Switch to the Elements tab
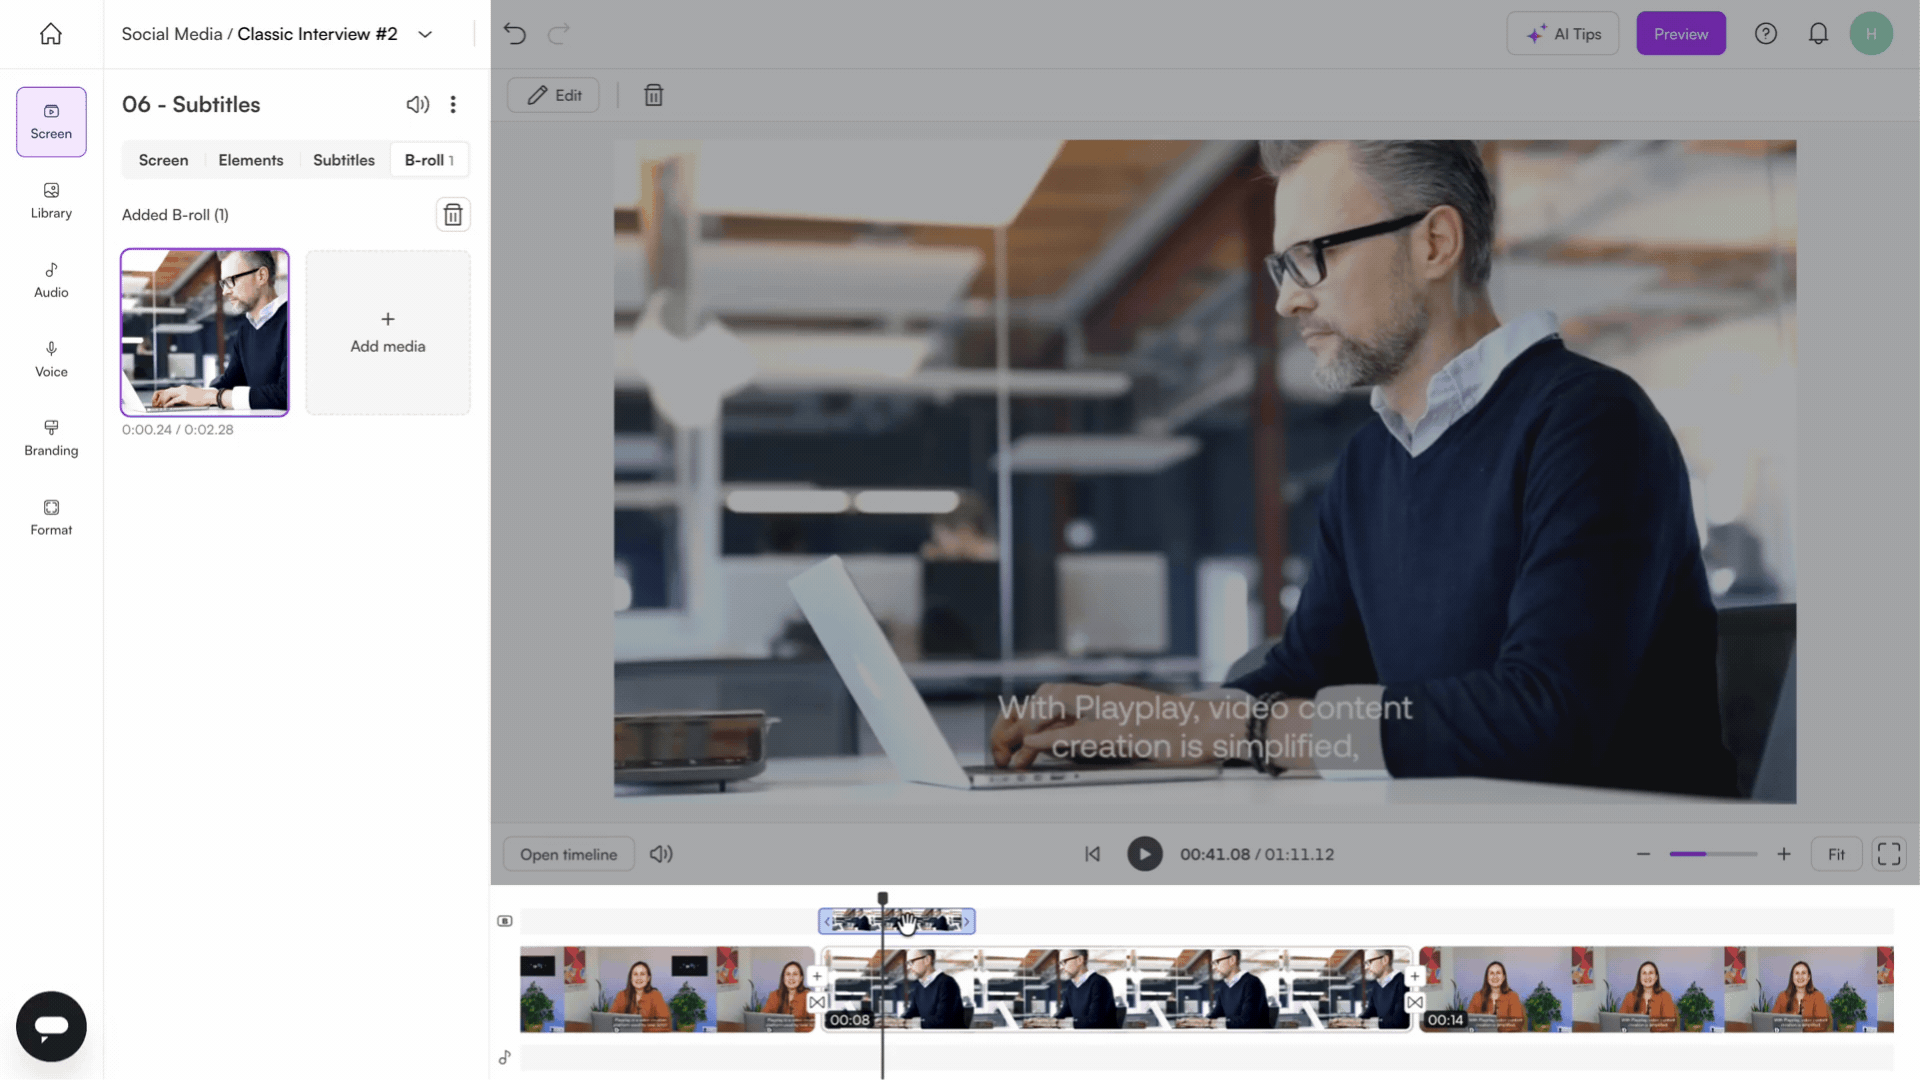Screen dimensions: 1920x1080 [251, 160]
